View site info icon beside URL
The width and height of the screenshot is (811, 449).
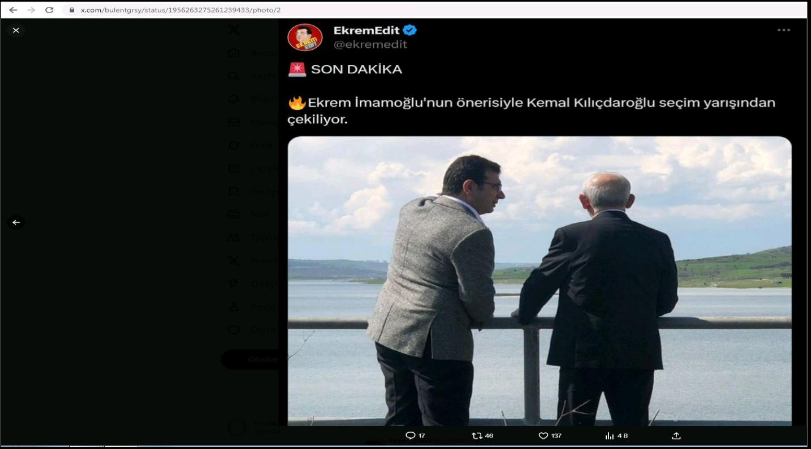point(71,9)
